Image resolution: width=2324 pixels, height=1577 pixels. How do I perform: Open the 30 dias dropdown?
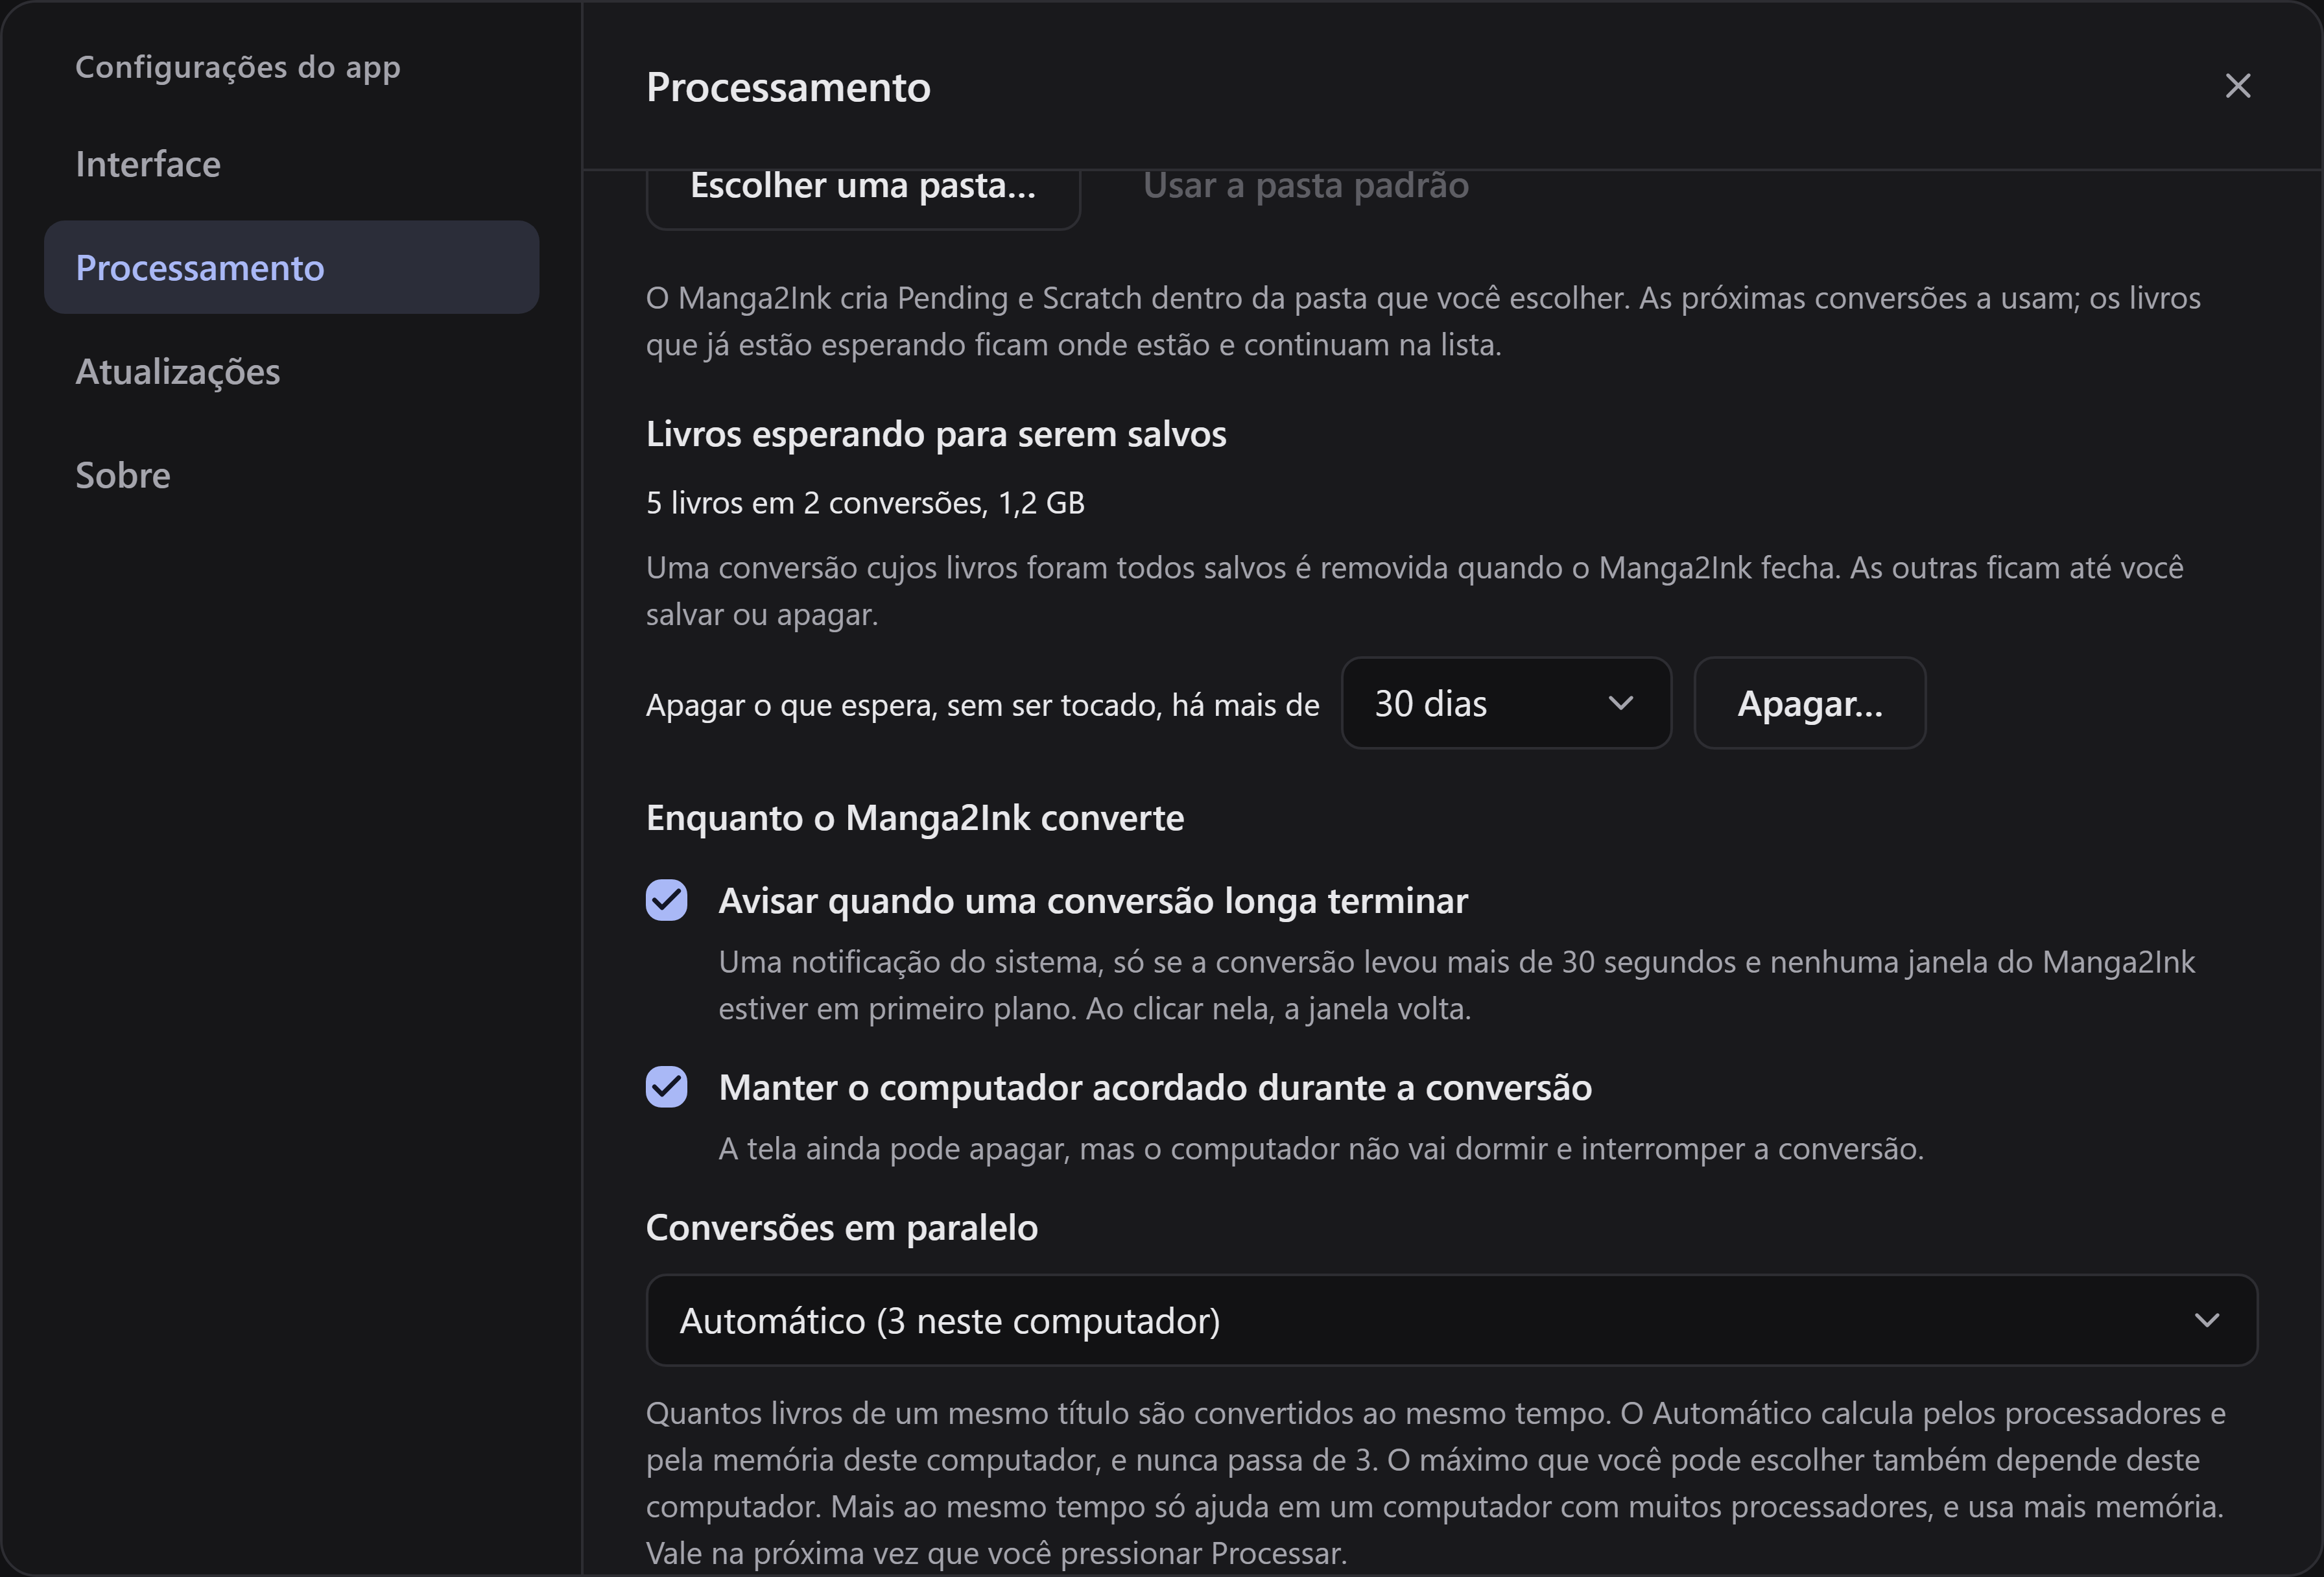(x=1506, y=703)
